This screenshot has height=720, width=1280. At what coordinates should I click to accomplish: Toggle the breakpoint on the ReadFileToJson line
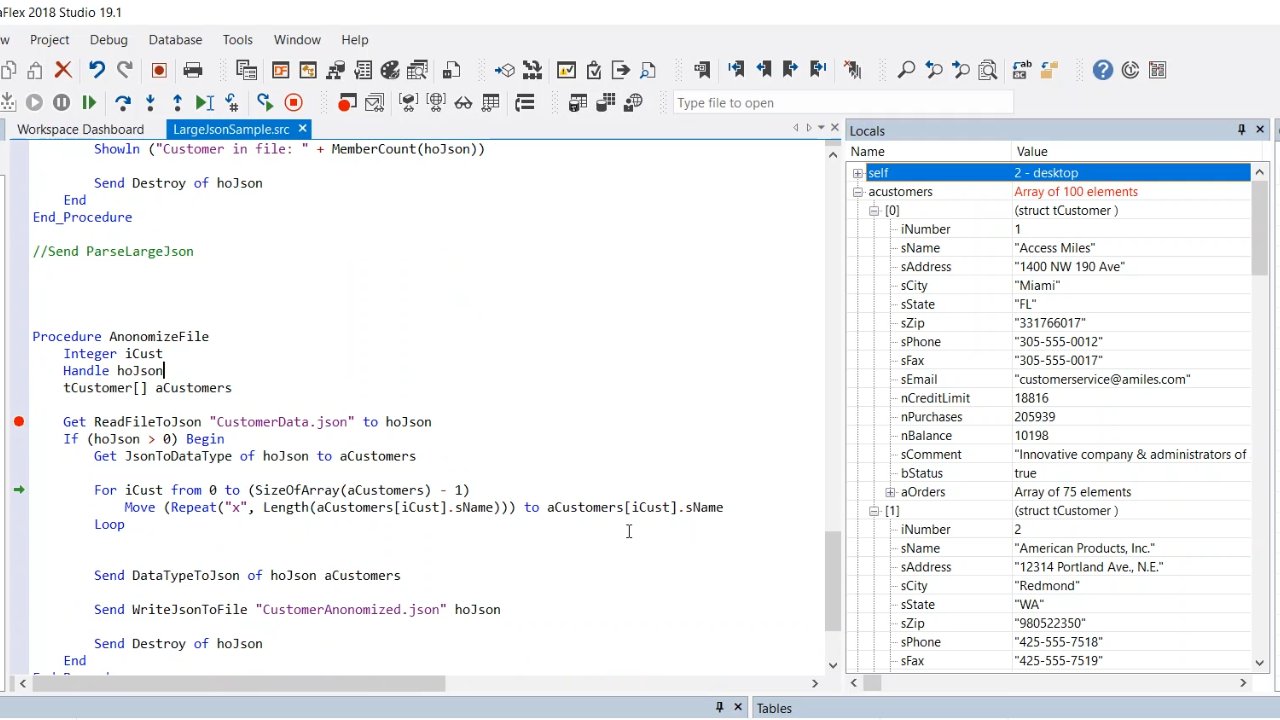pyautogui.click(x=19, y=422)
